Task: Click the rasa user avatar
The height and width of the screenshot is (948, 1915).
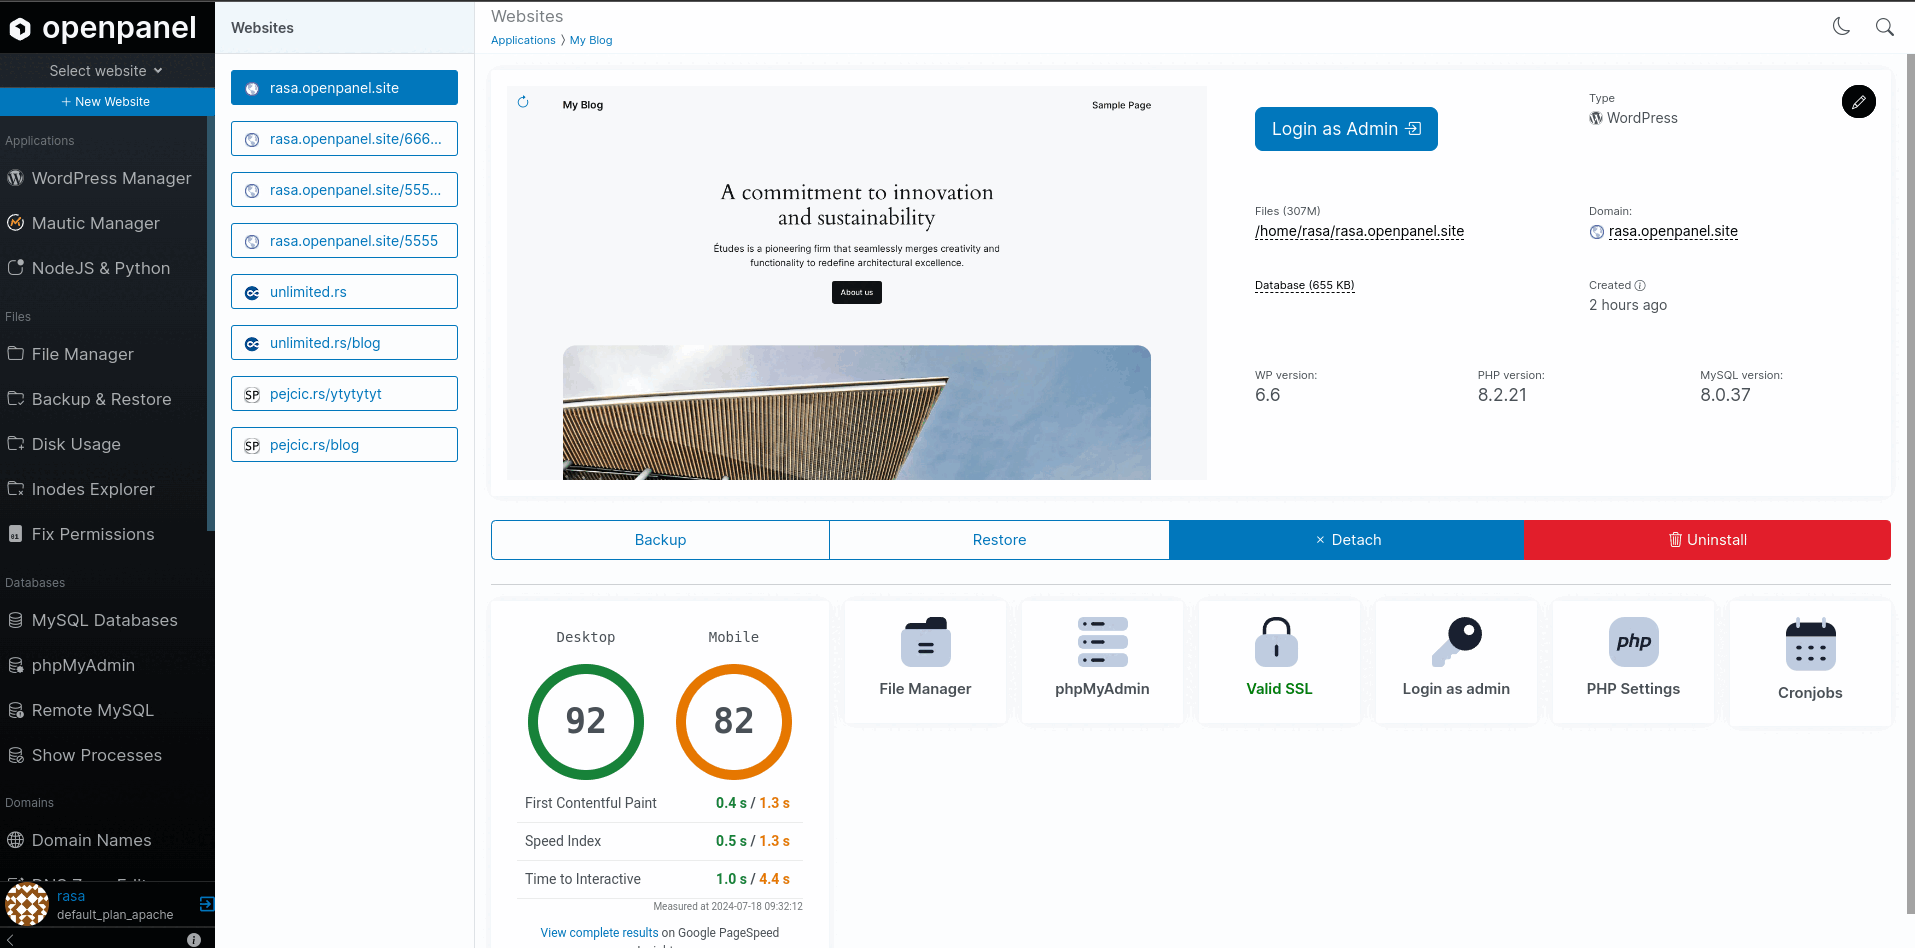Action: (27, 904)
